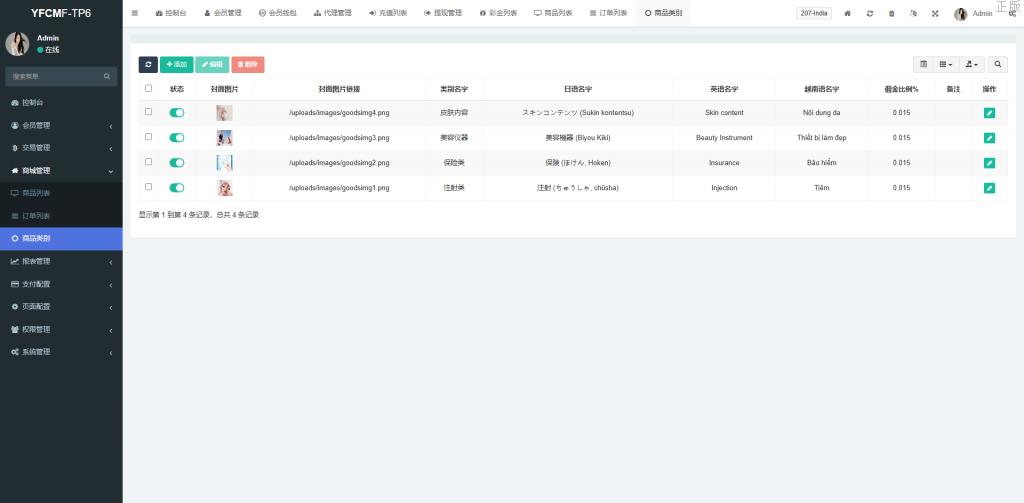Image resolution: width=1024 pixels, height=503 pixels.
Task: Edit the Beauty Instrument row with the pencil icon
Action: point(989,138)
